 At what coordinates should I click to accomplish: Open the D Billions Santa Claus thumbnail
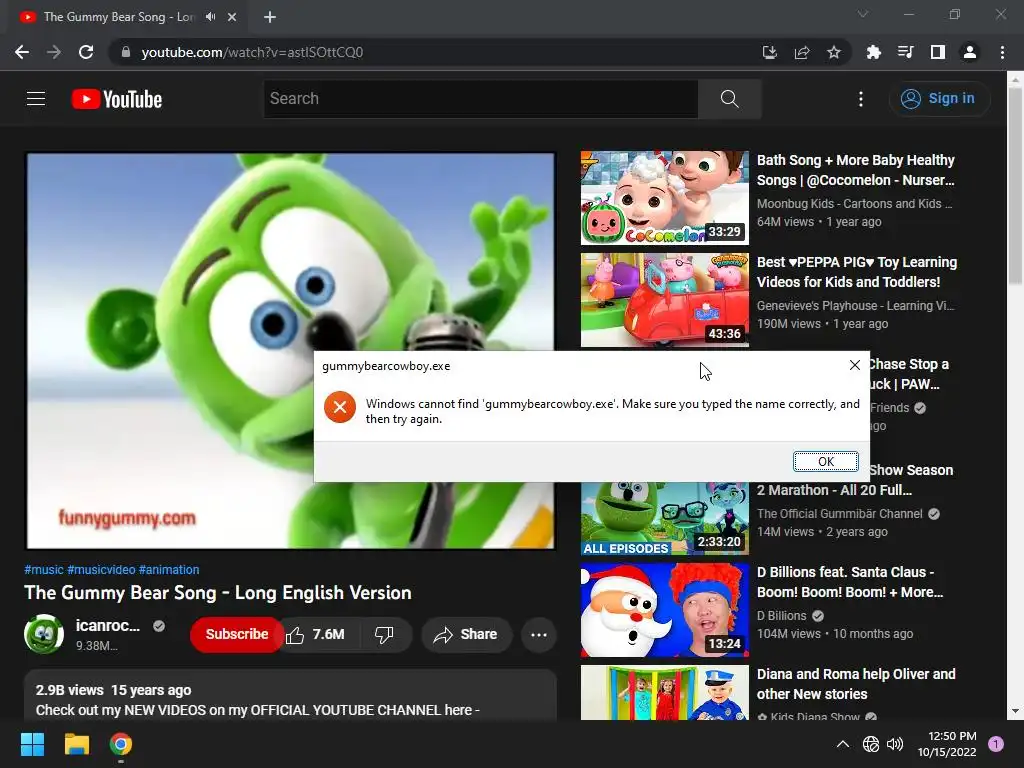[x=665, y=610]
